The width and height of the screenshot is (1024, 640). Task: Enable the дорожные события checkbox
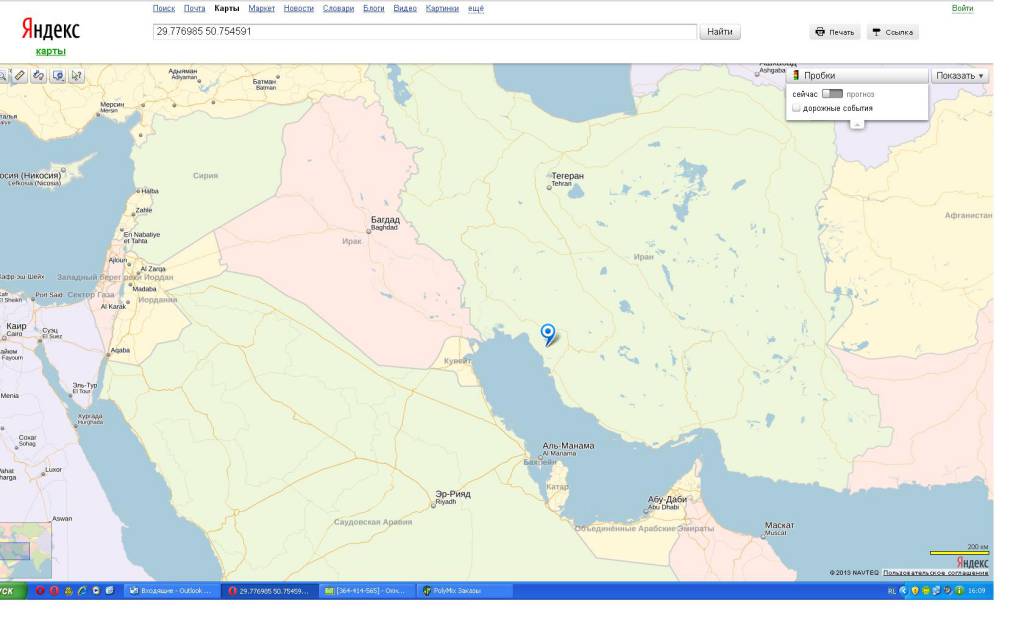click(797, 108)
